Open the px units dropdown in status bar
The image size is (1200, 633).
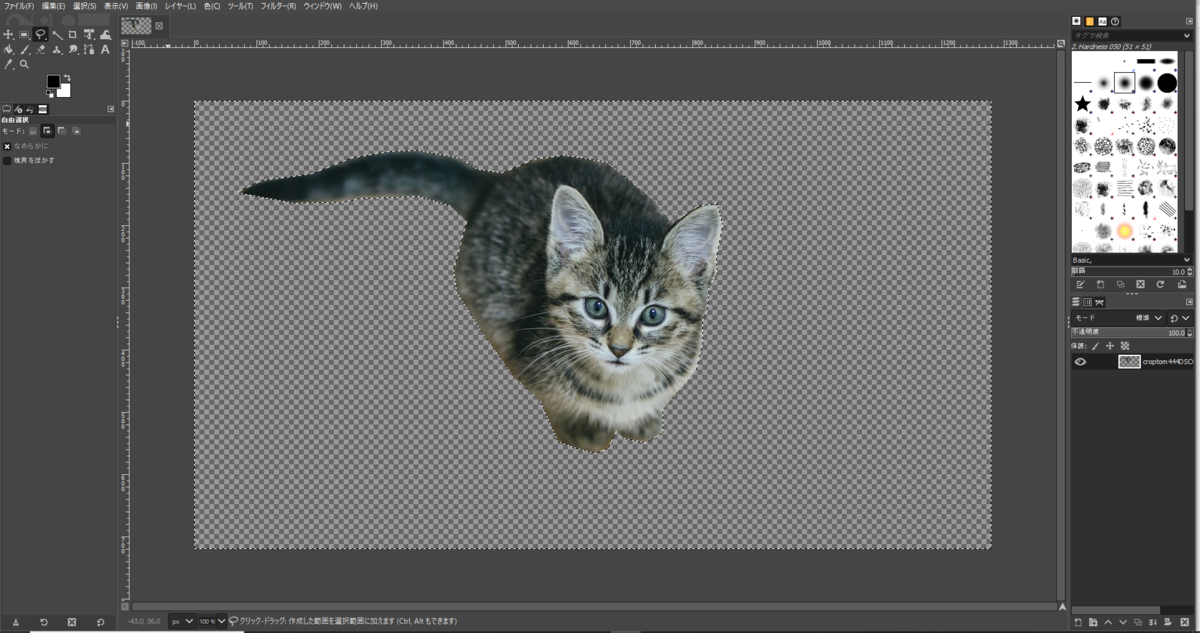(x=182, y=621)
